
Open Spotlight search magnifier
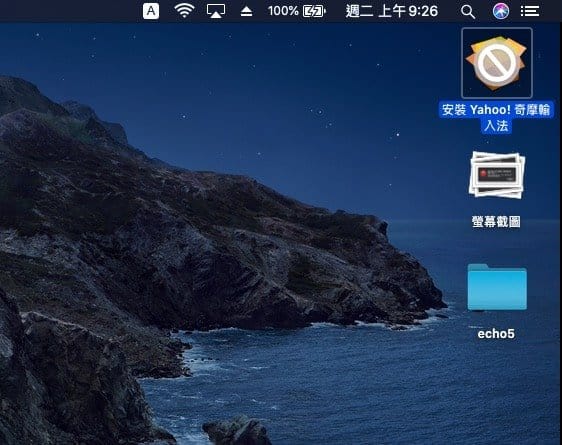point(468,12)
